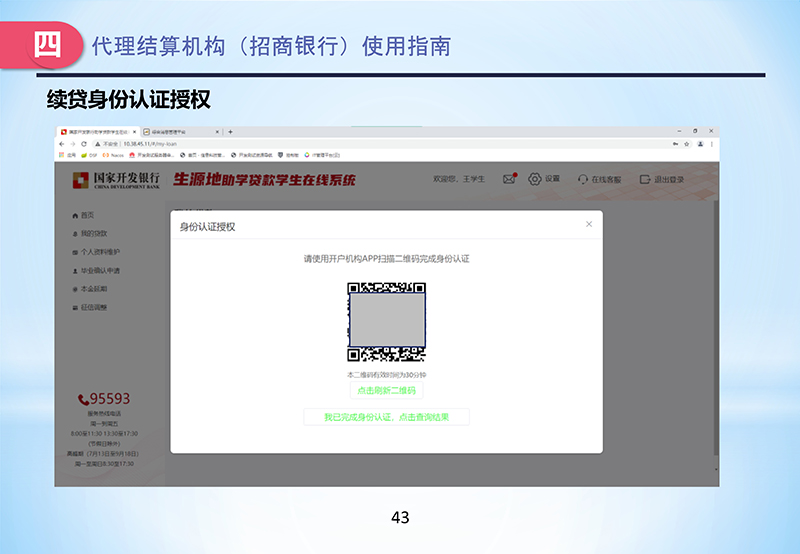Restore the browser window size
Image resolution: width=800 pixels, height=554 pixels.
(695, 131)
